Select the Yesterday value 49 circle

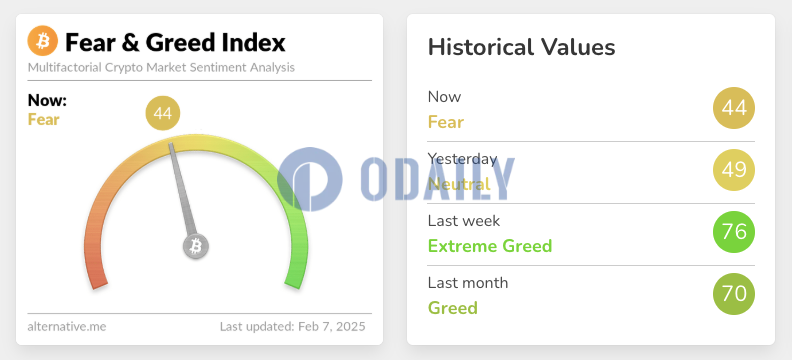point(734,170)
